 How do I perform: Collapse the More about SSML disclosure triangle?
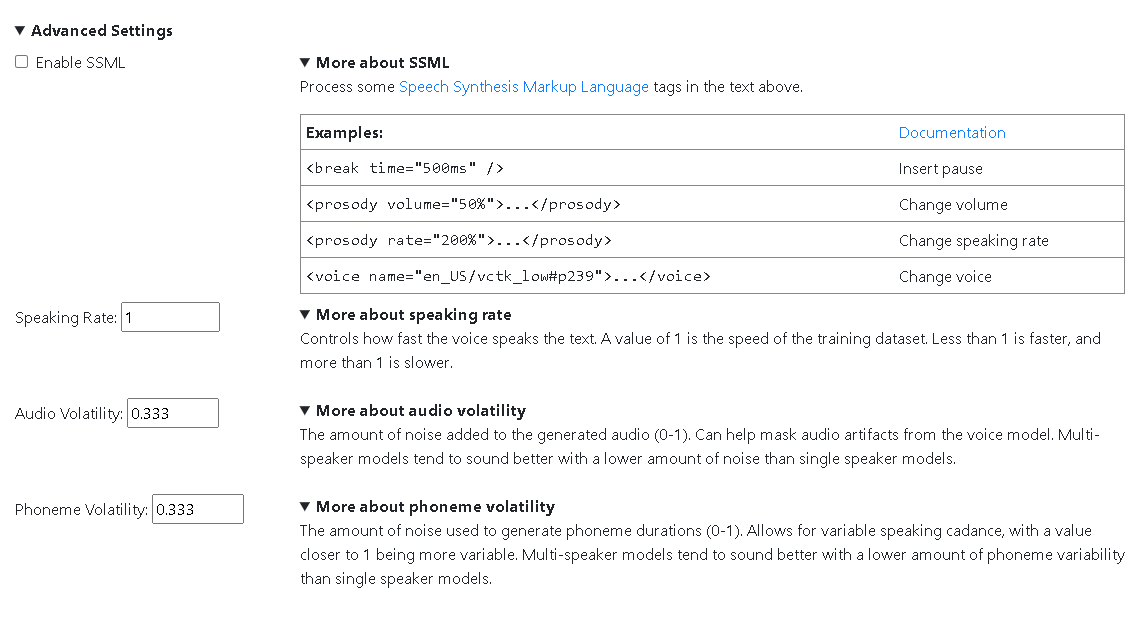pyautogui.click(x=305, y=62)
